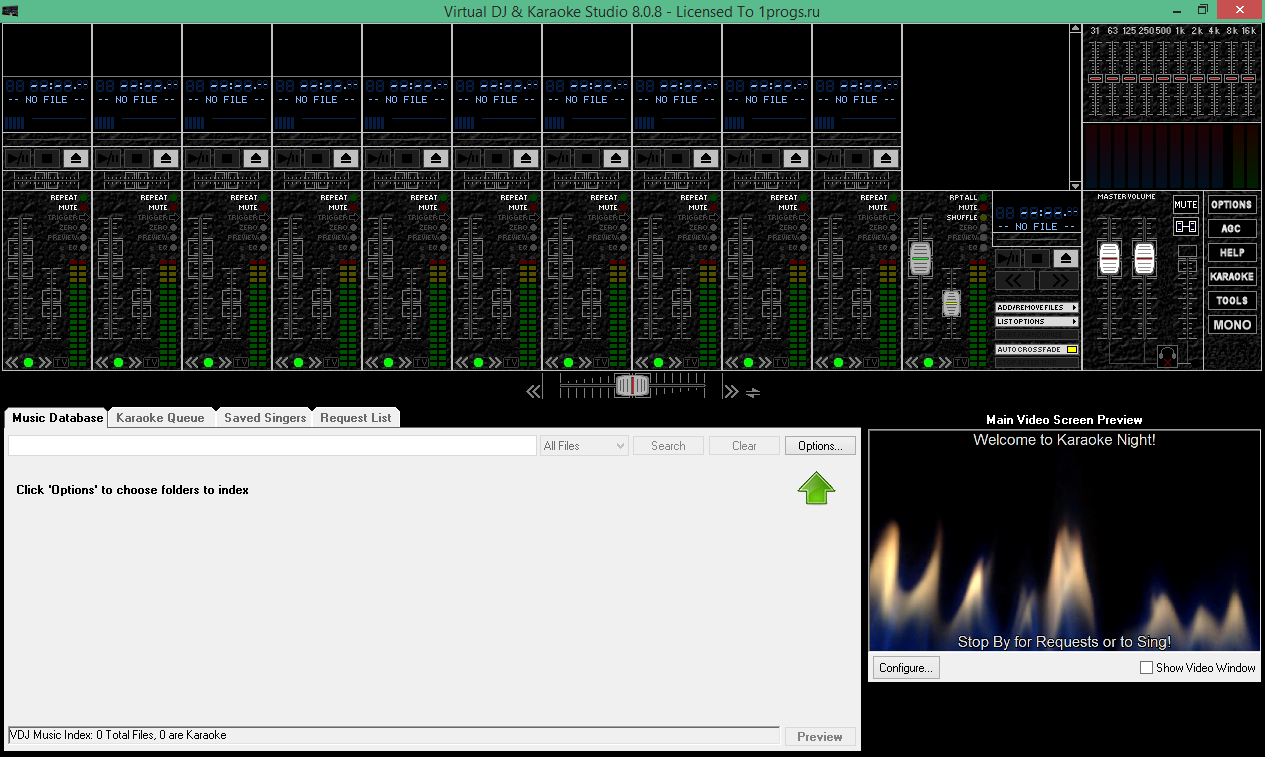
Task: Click the left double-arrow at bottom of first deck
Action: [13, 362]
